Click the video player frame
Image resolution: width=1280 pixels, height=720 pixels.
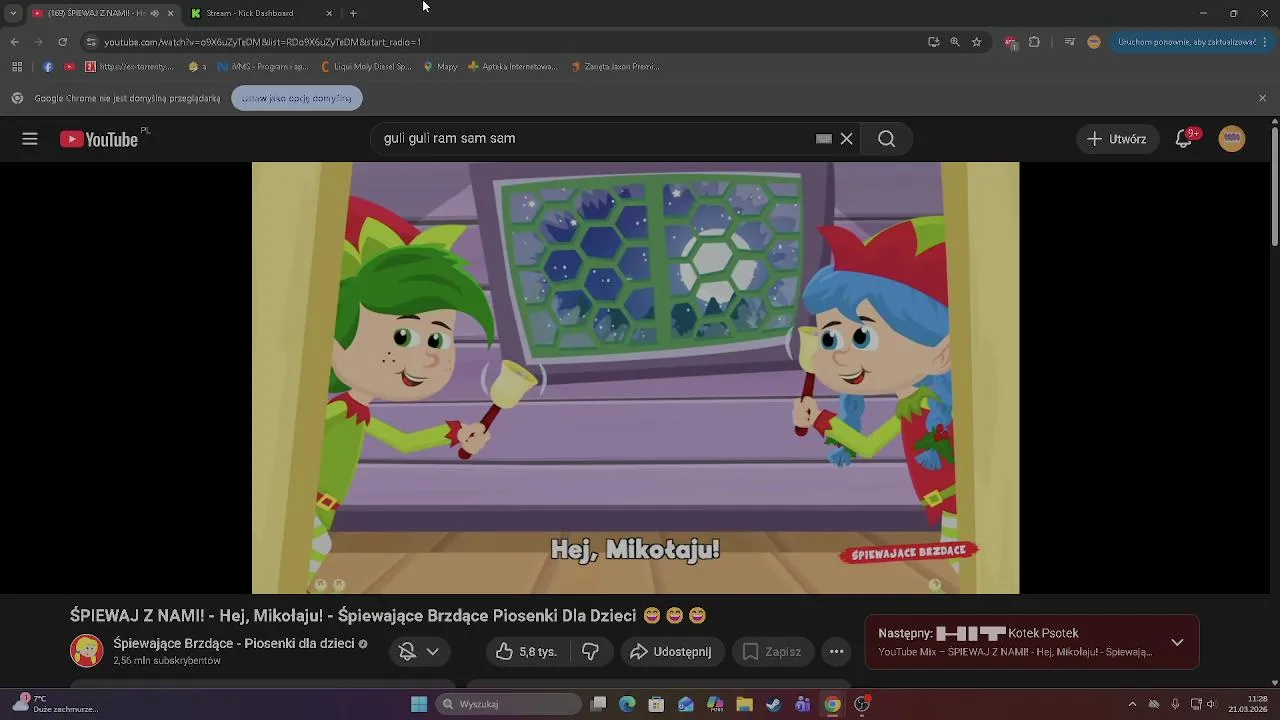pyautogui.click(x=635, y=378)
